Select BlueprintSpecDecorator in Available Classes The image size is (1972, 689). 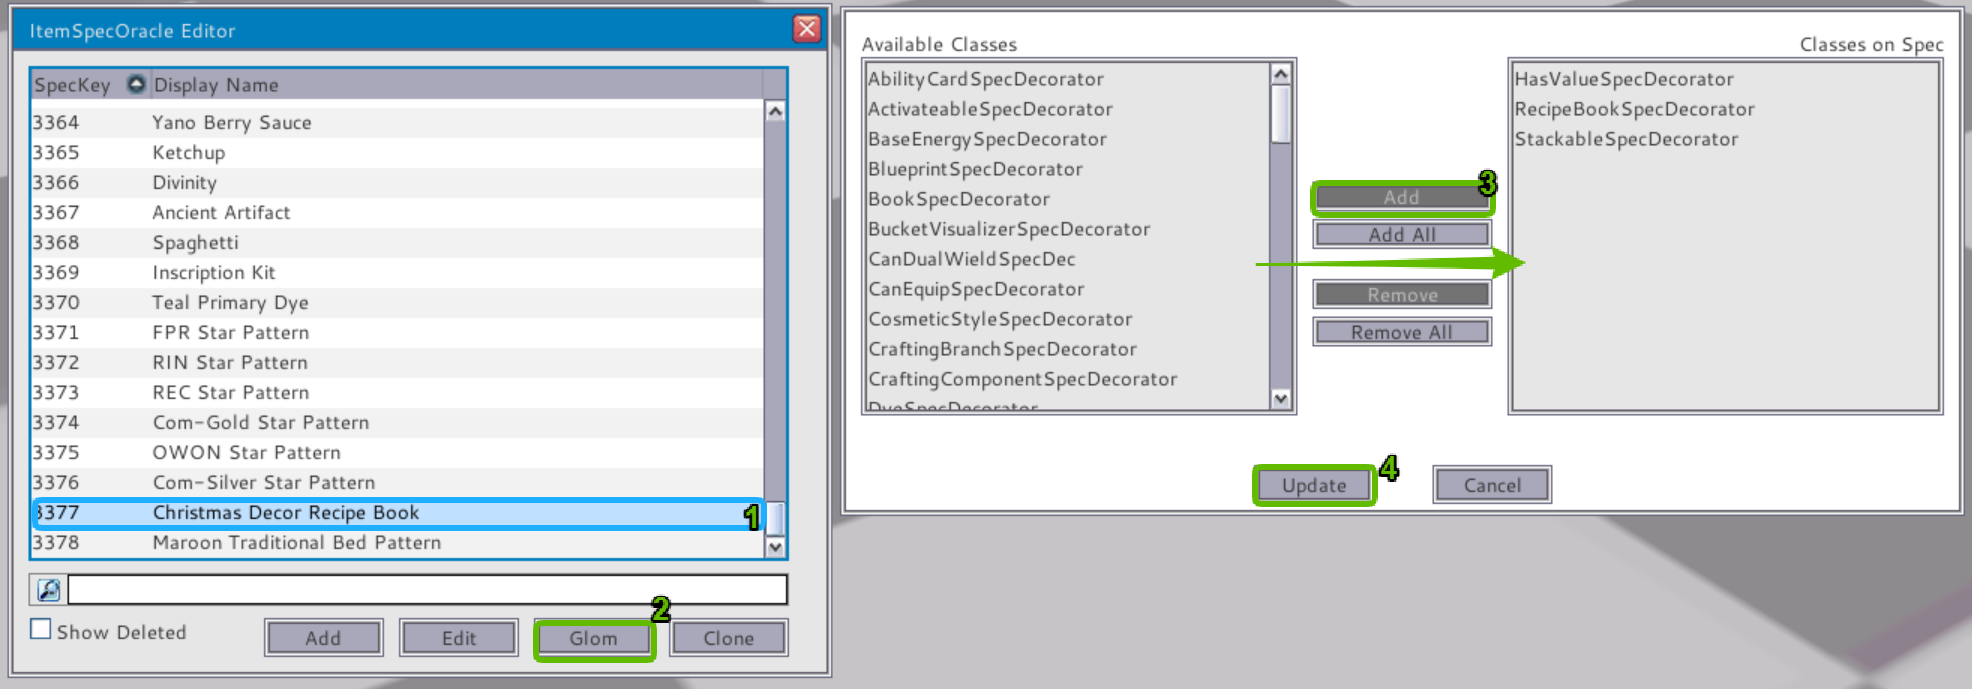[975, 169]
